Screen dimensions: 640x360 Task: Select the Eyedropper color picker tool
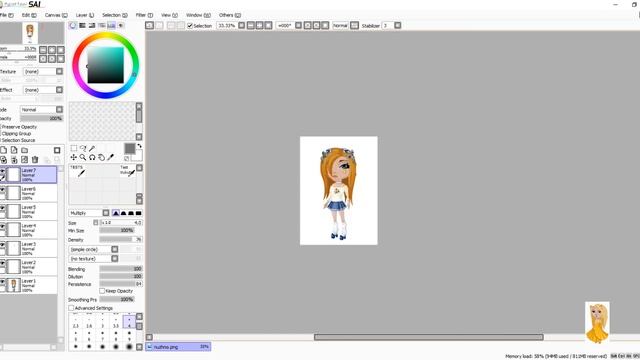click(x=111, y=158)
